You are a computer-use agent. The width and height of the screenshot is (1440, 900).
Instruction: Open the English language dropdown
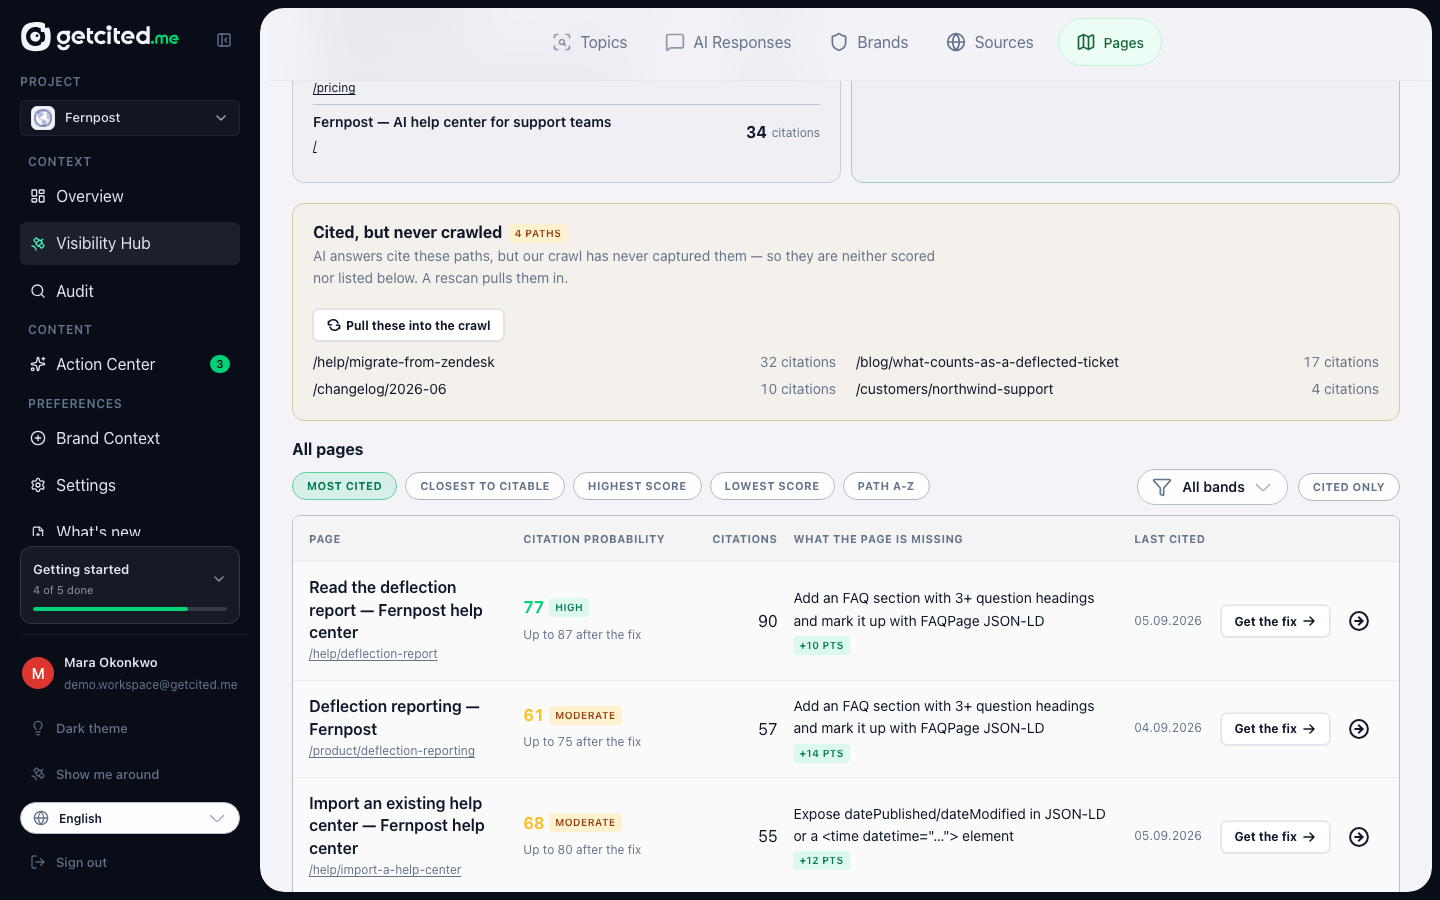point(130,818)
